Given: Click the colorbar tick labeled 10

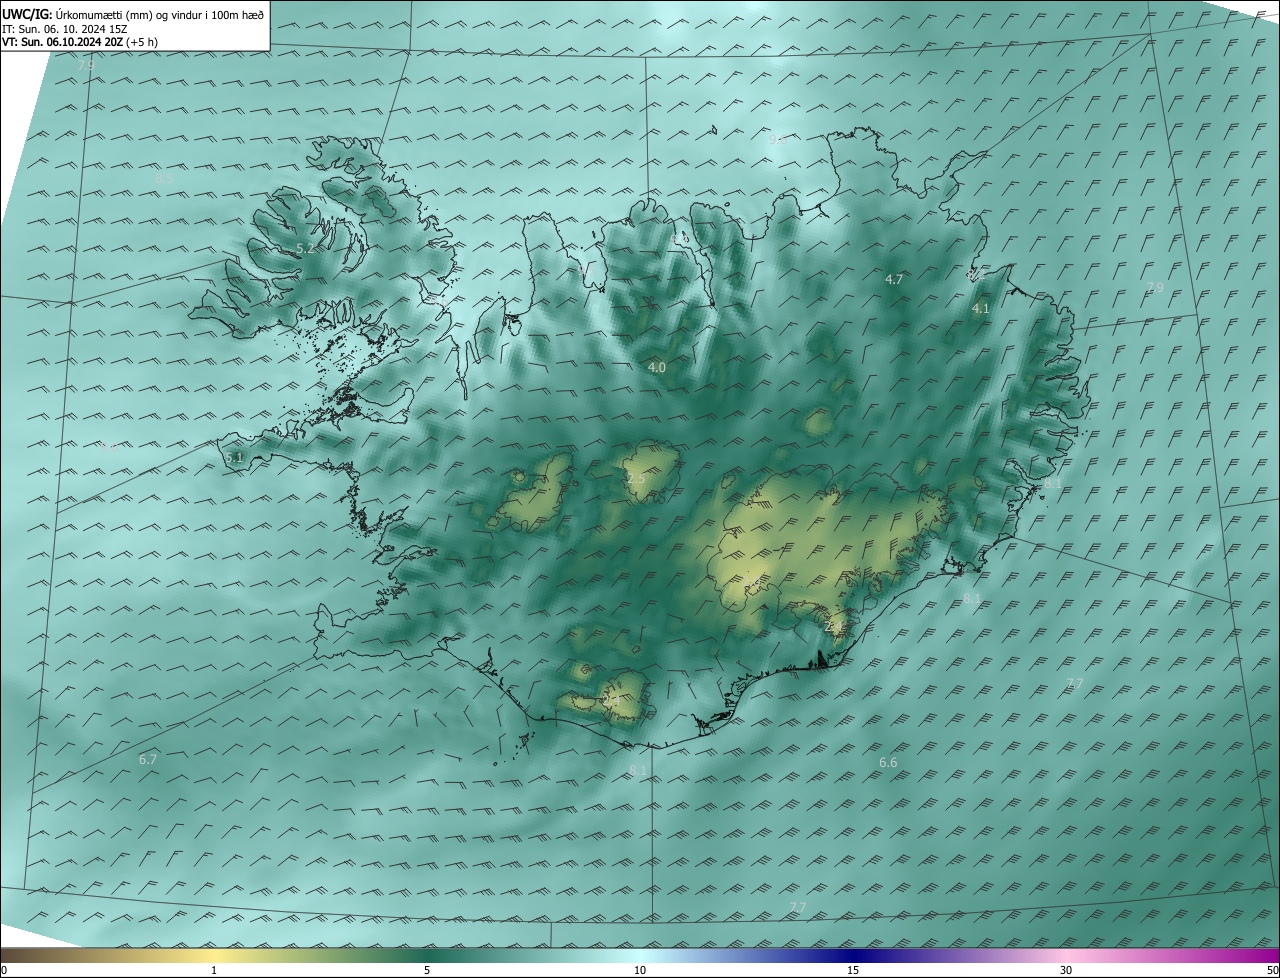Looking at the screenshot, I should (640, 970).
